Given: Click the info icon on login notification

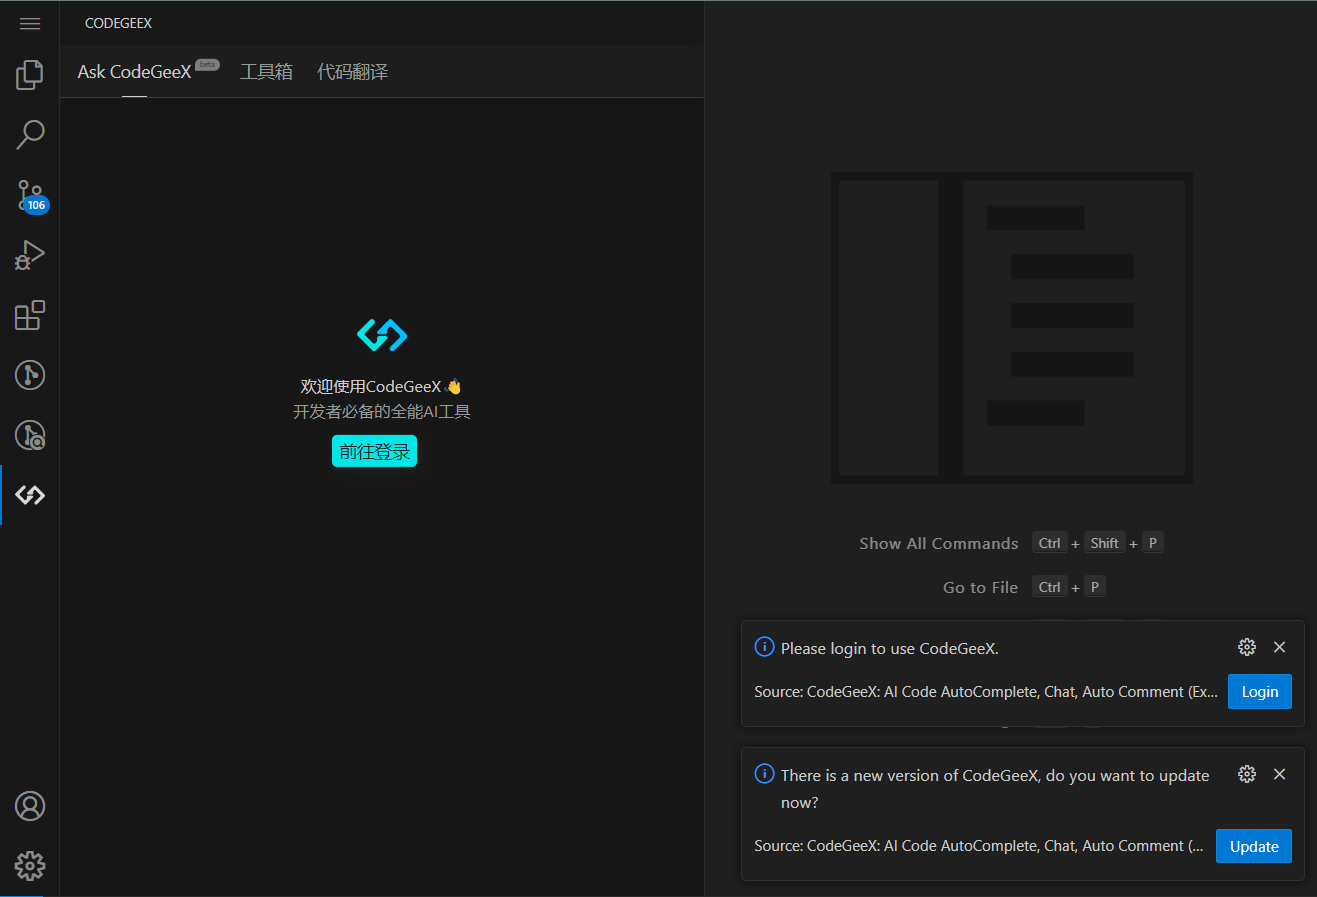Looking at the screenshot, I should pos(764,647).
